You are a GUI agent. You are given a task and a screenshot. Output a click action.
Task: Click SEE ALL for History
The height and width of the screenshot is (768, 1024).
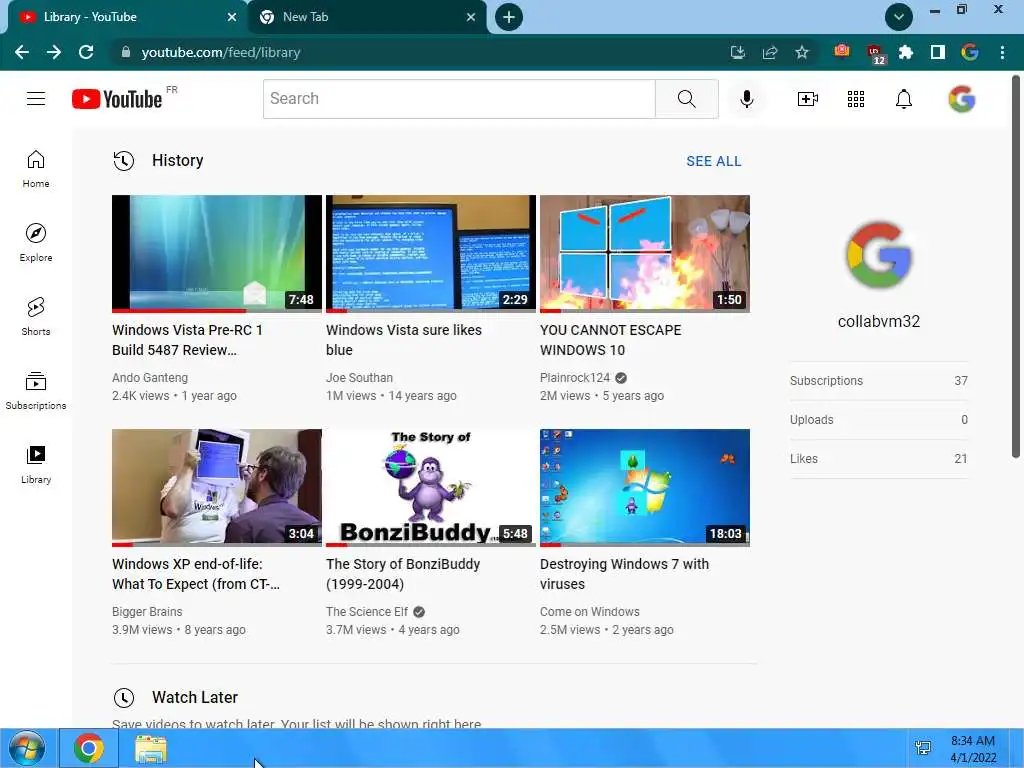714,161
